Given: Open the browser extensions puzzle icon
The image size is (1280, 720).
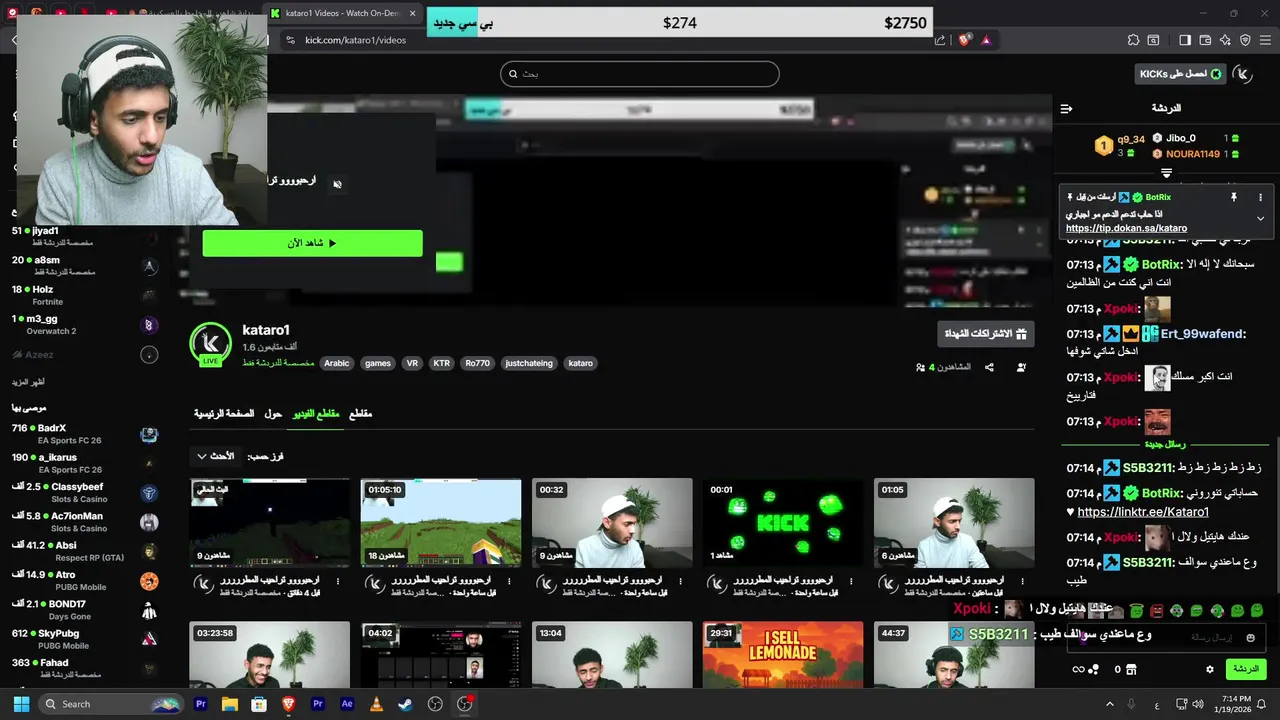Looking at the screenshot, I should 1133,40.
